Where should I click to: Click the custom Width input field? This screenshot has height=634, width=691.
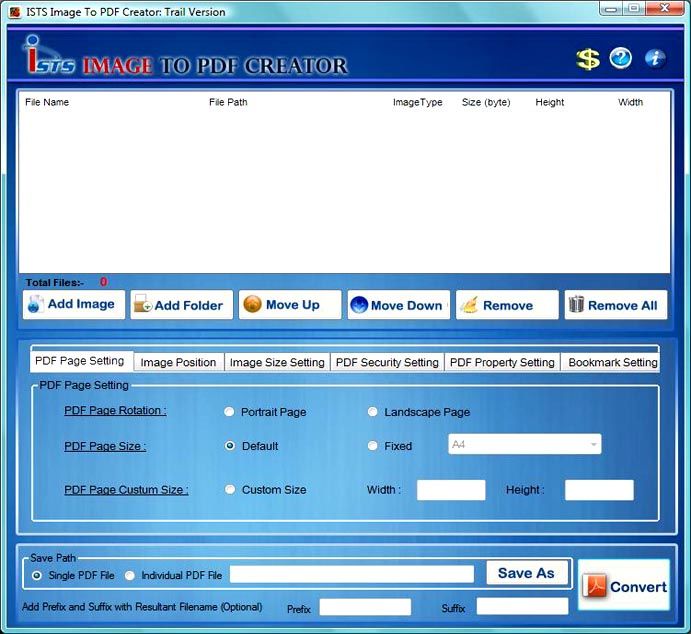tap(451, 490)
